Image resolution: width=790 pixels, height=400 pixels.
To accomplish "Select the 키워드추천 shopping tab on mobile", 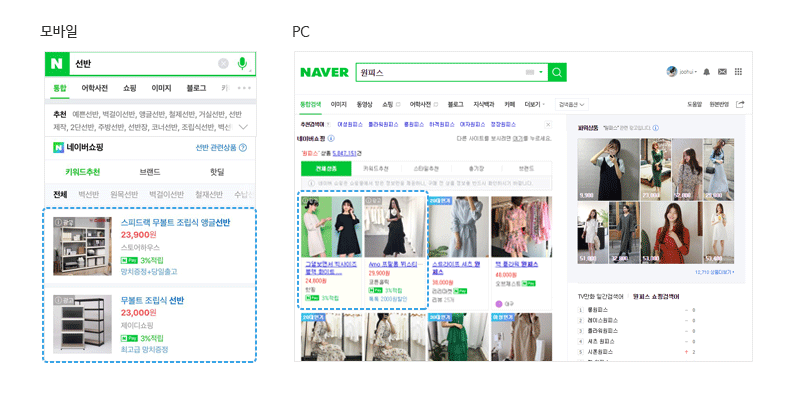I will click(83, 172).
